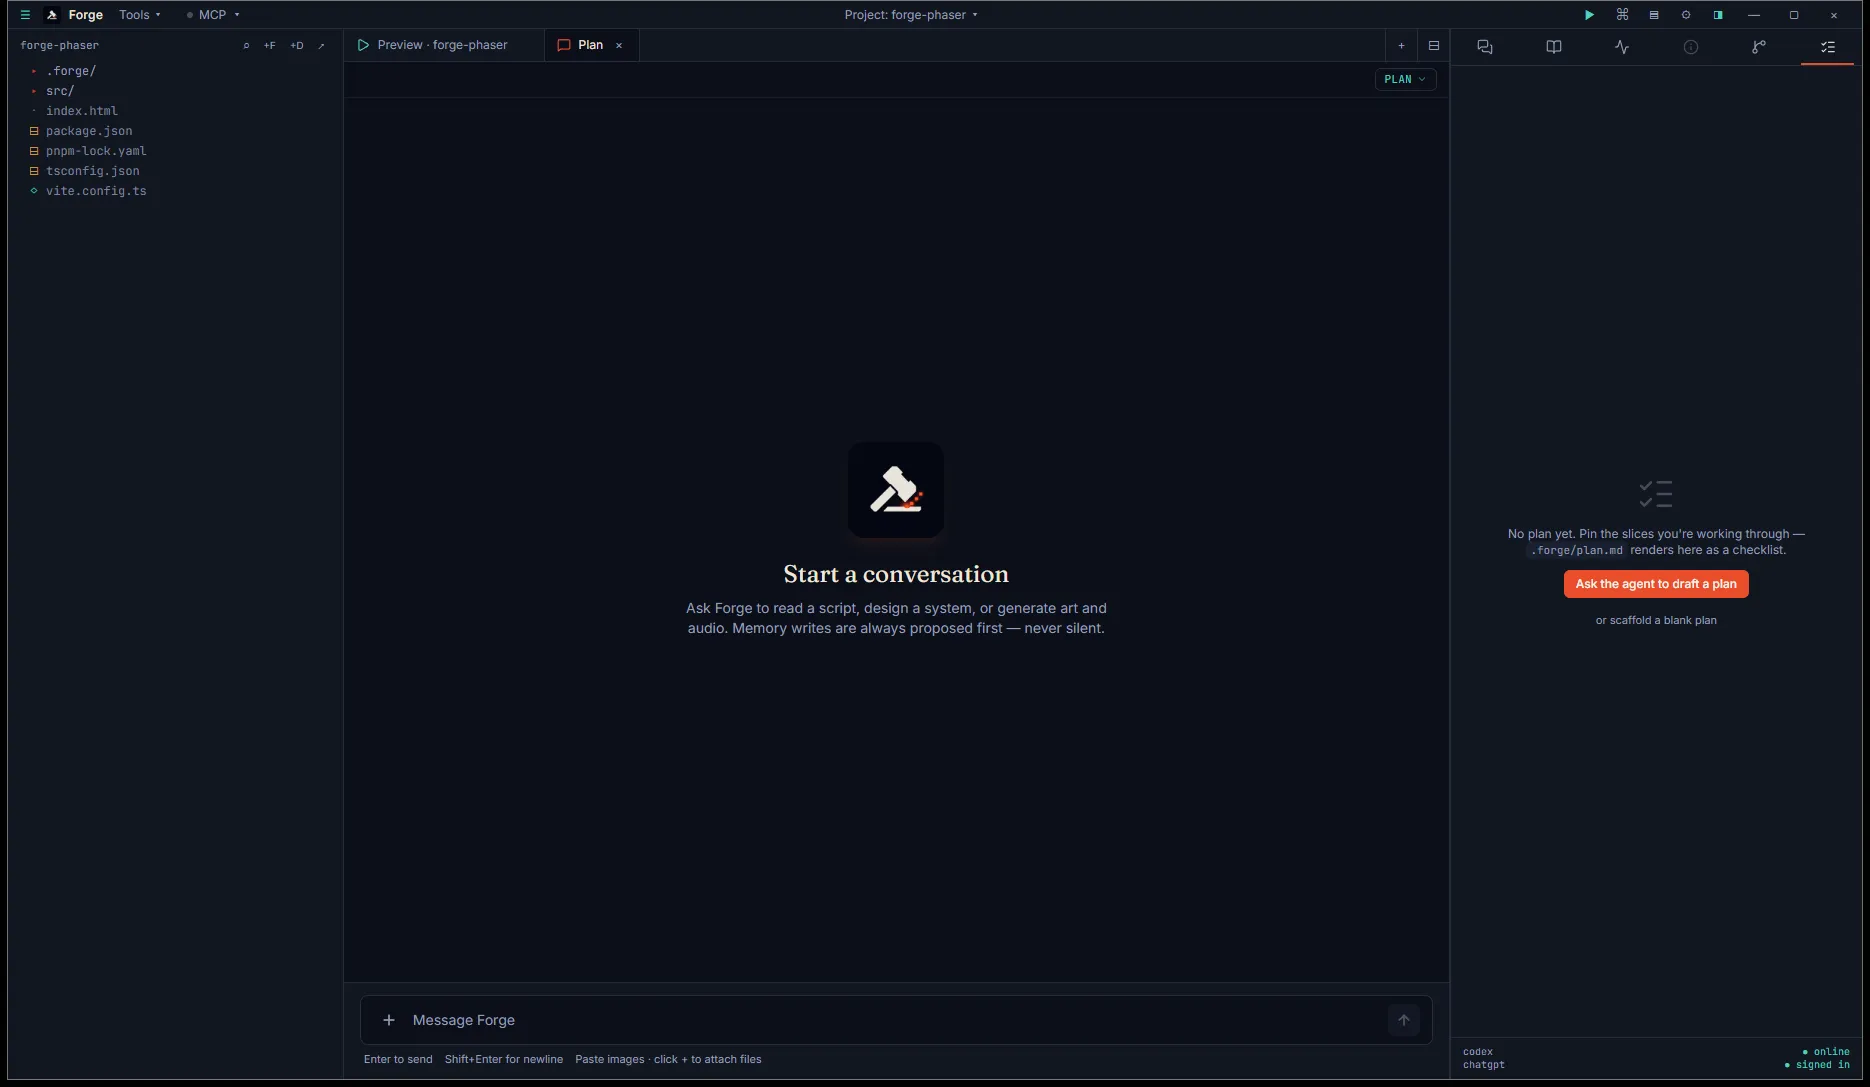Open the git branch panel icon
1870x1087 pixels.
pyautogui.click(x=1759, y=47)
